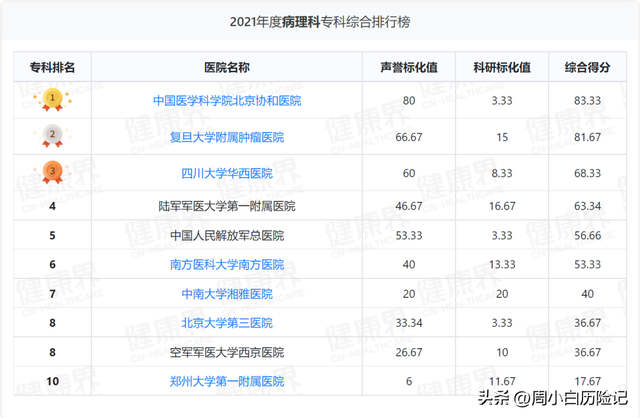Click research value 8.33 cell
Viewport: 640px width, 418px height.
502,173
